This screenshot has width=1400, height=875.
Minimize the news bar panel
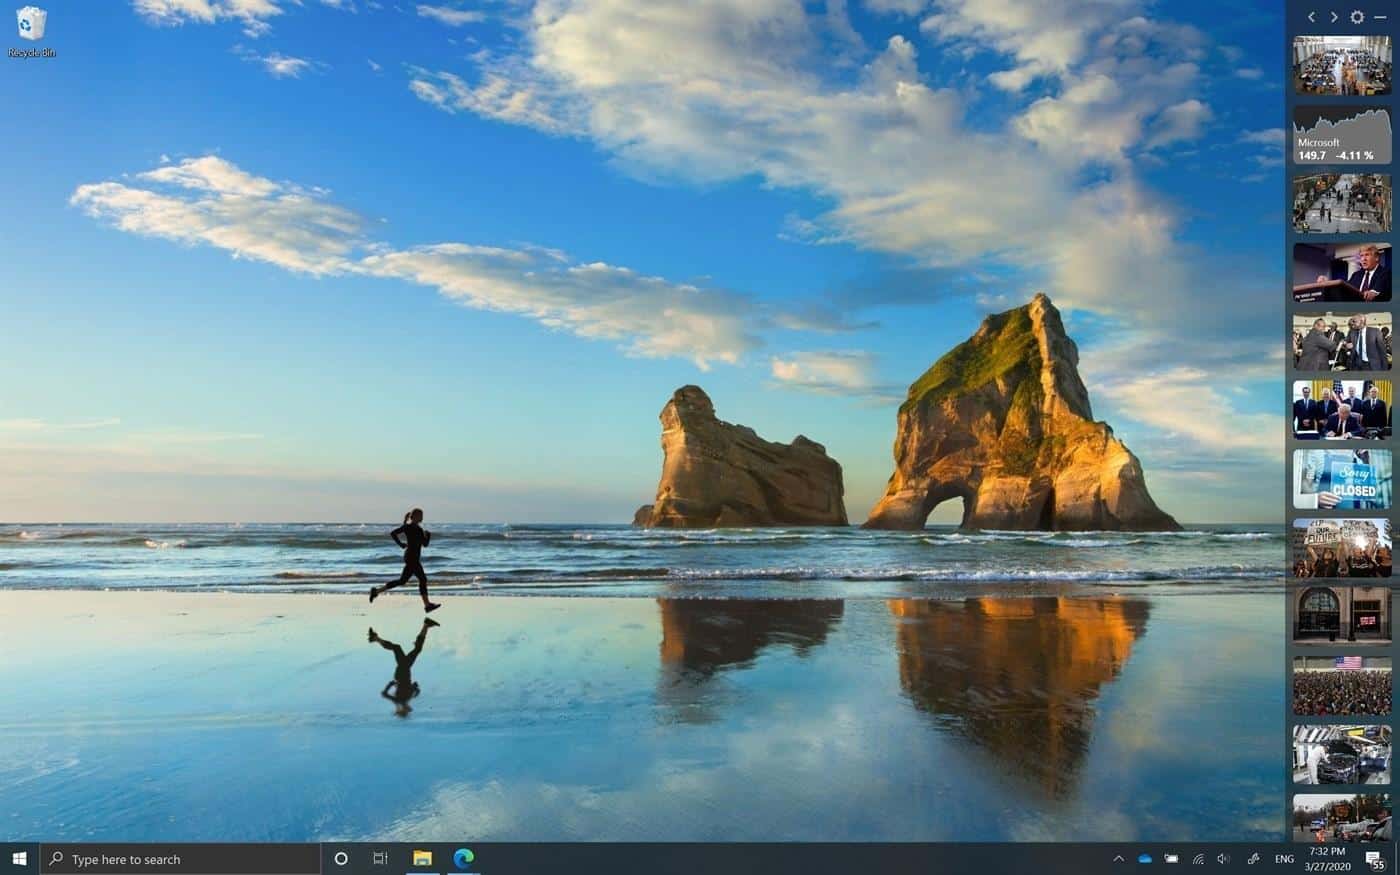tap(1380, 17)
